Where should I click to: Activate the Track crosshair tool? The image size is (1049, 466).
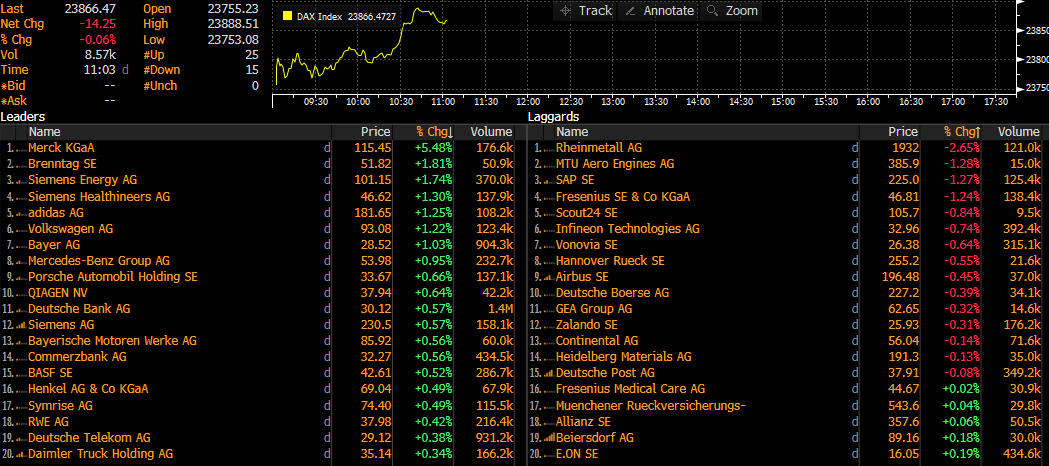point(586,11)
